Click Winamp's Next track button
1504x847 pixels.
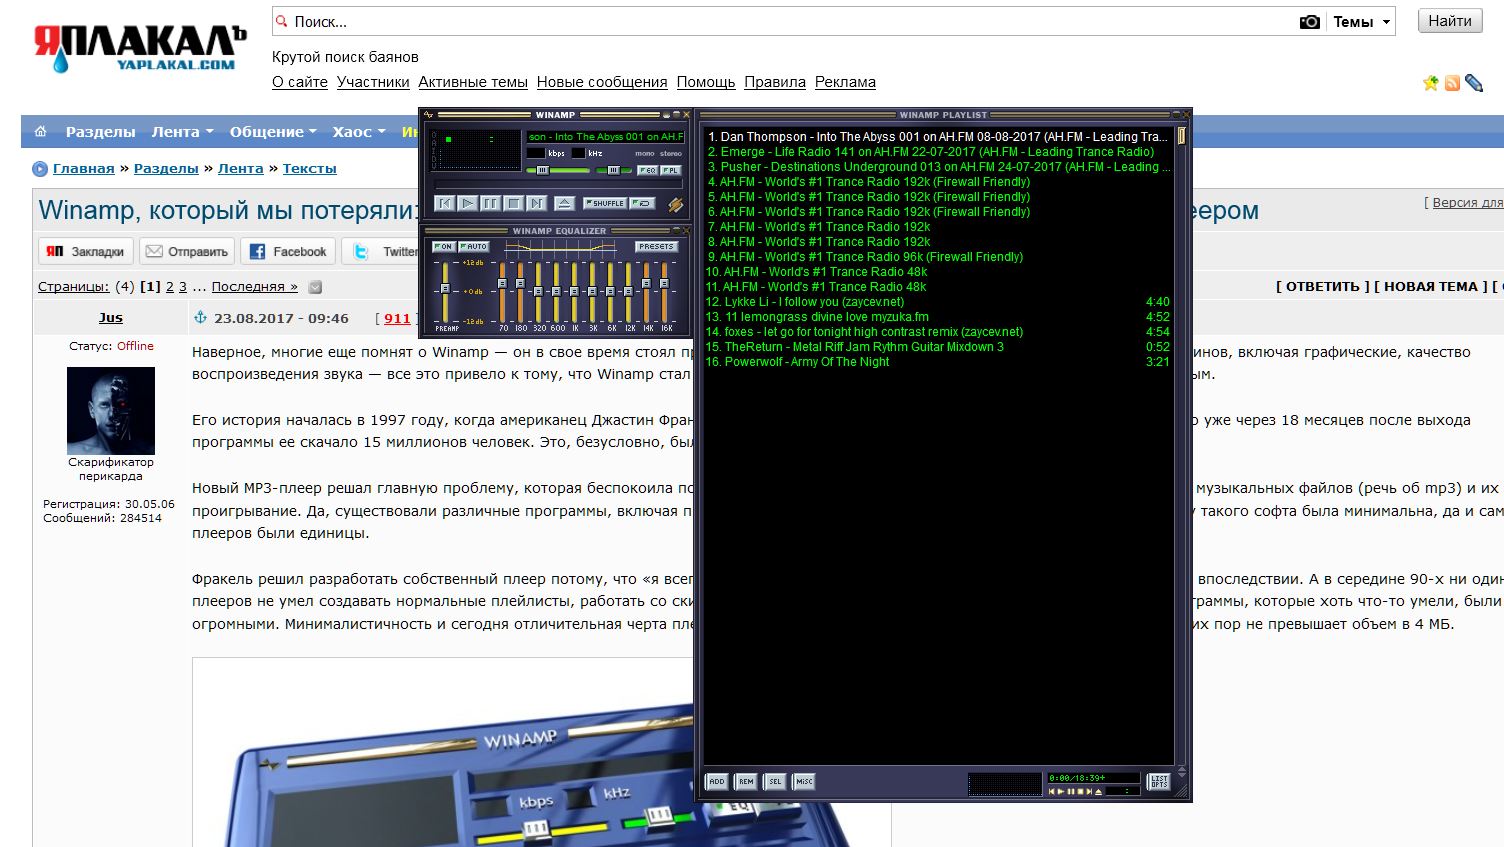point(537,203)
